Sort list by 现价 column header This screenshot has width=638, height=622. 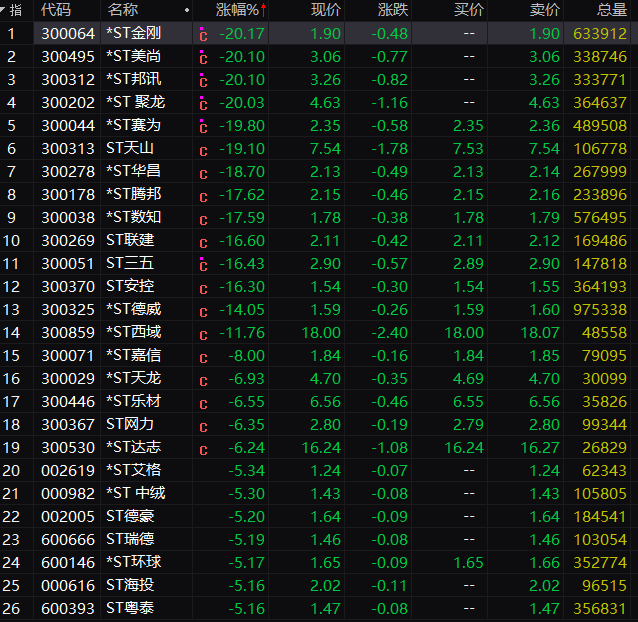[x=325, y=10]
